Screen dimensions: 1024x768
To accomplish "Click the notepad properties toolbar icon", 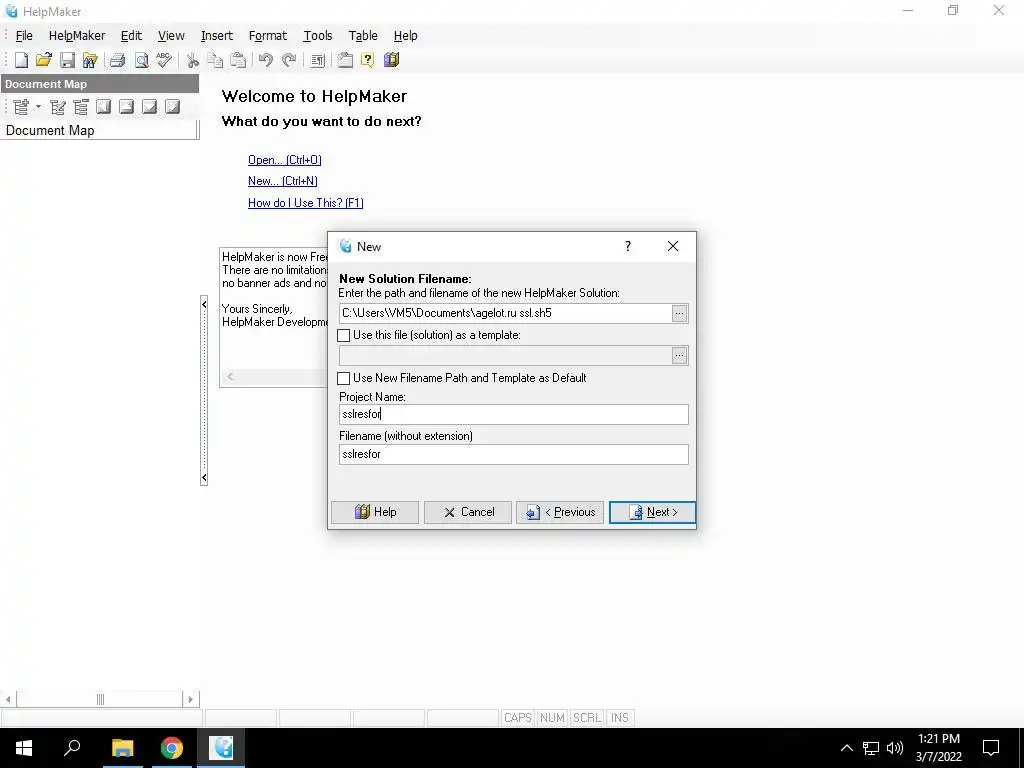I will [x=345, y=60].
